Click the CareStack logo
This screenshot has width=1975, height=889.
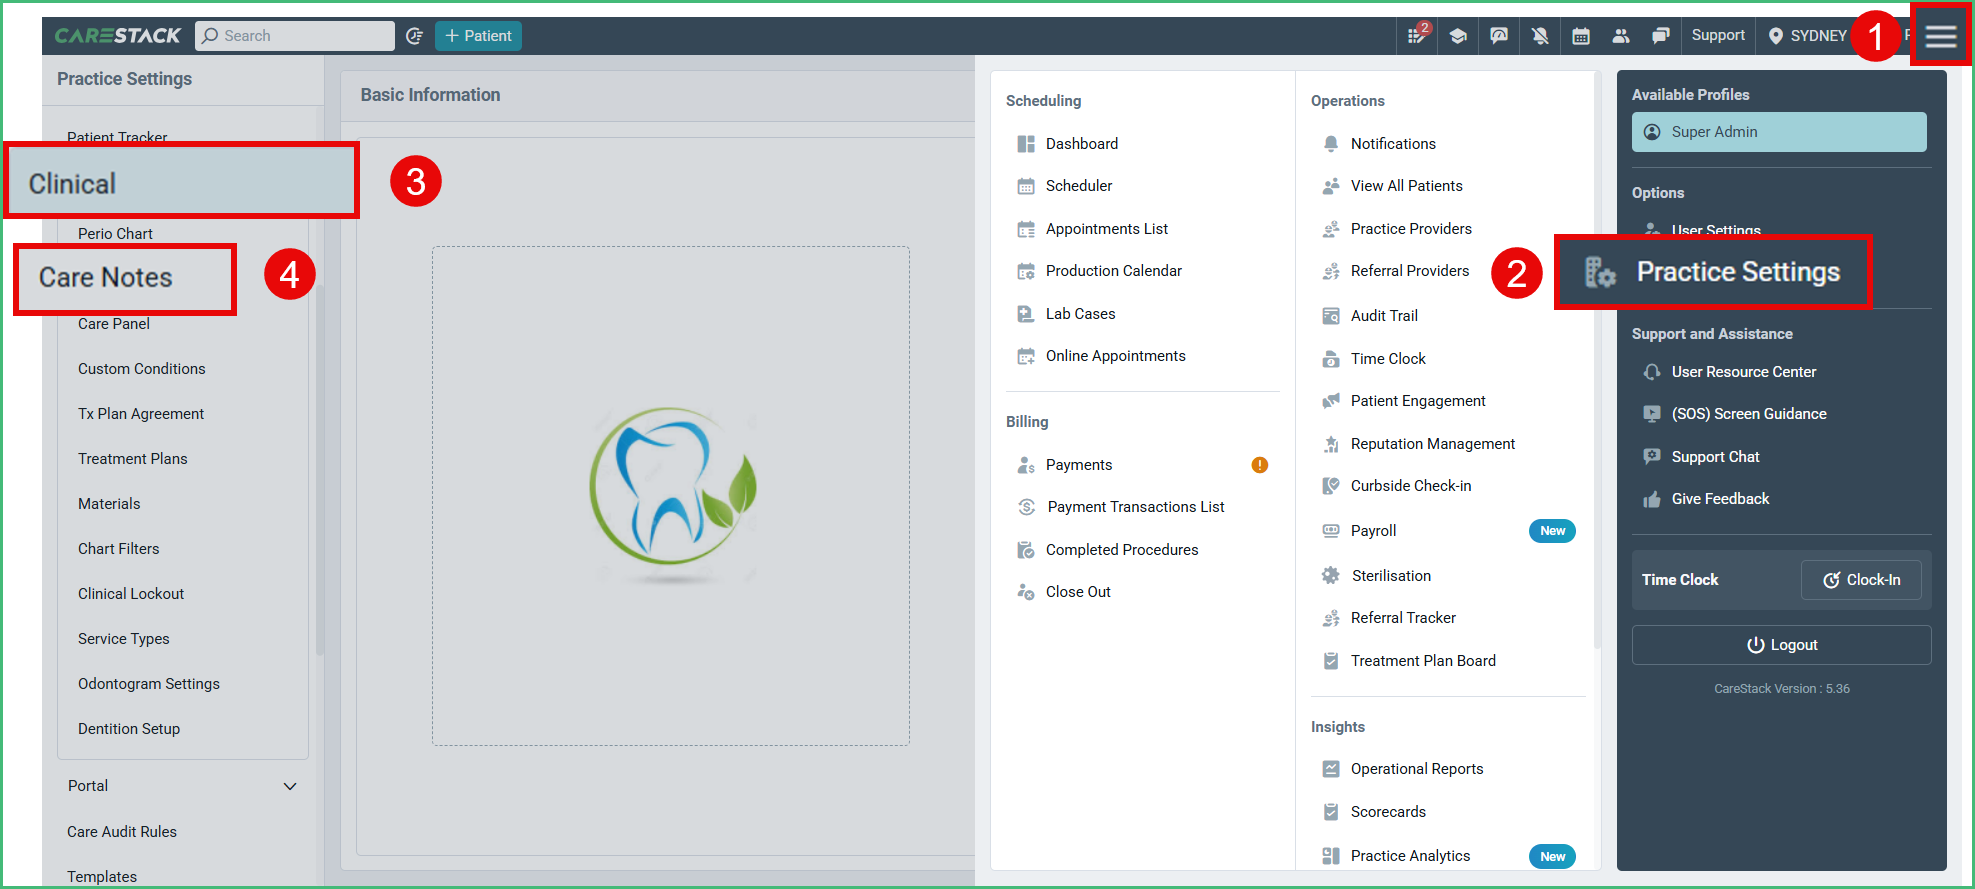tap(117, 36)
